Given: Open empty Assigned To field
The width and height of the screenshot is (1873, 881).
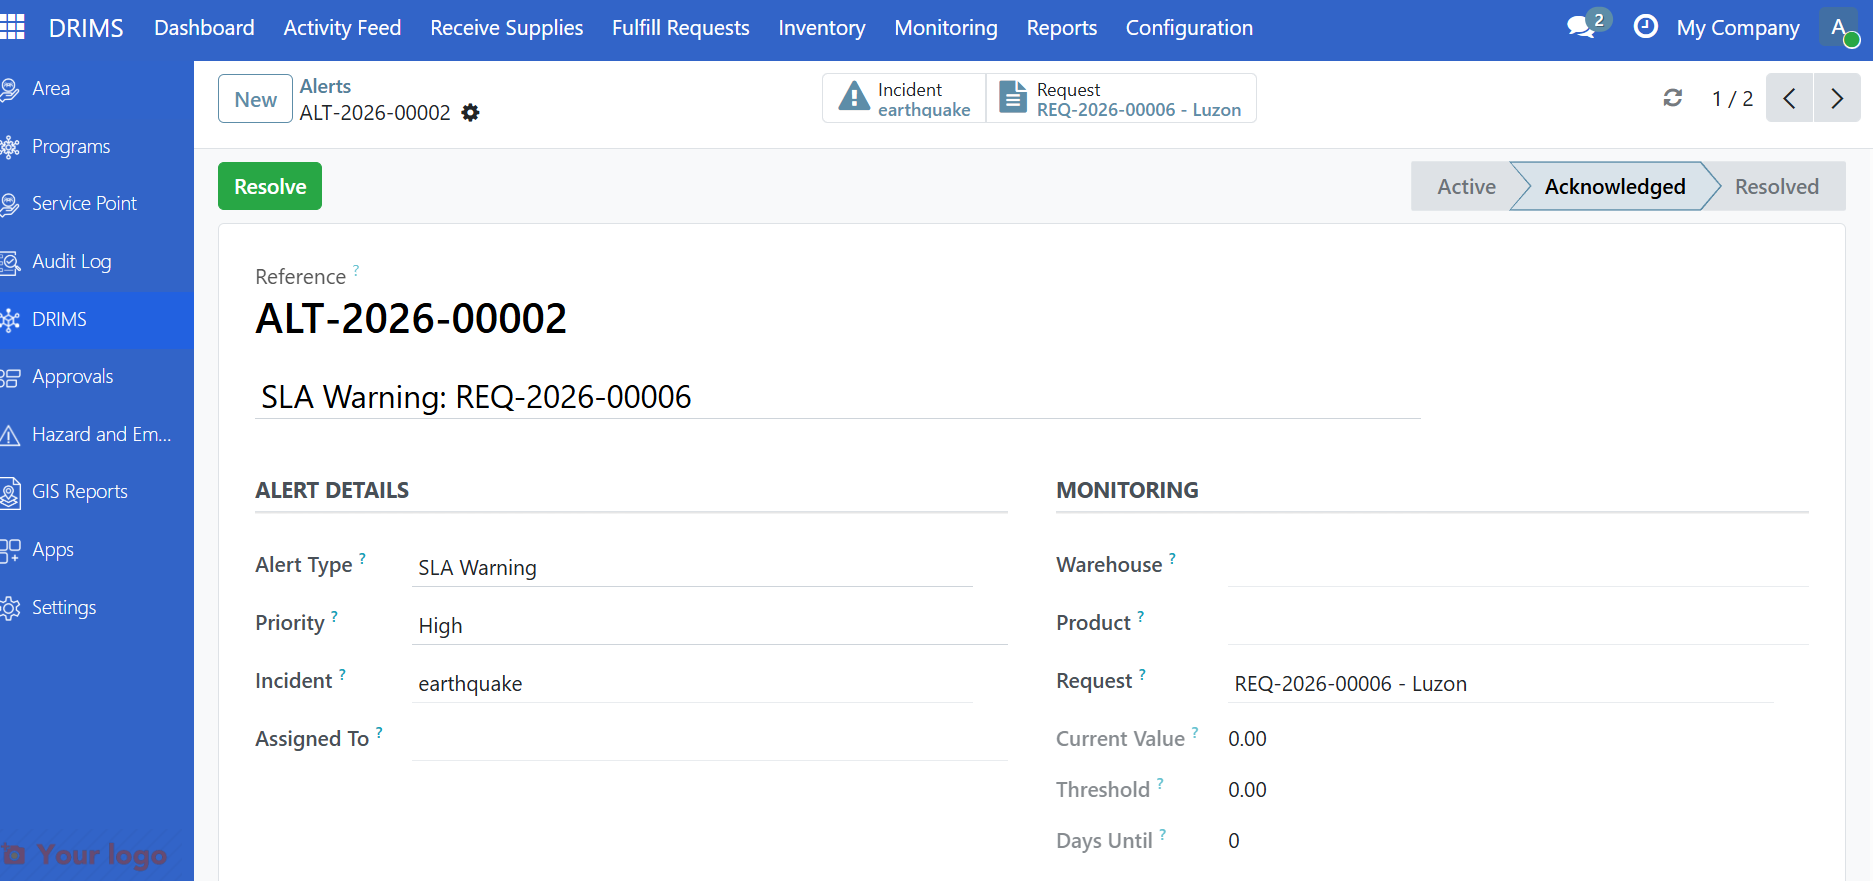Looking at the screenshot, I should click(710, 741).
